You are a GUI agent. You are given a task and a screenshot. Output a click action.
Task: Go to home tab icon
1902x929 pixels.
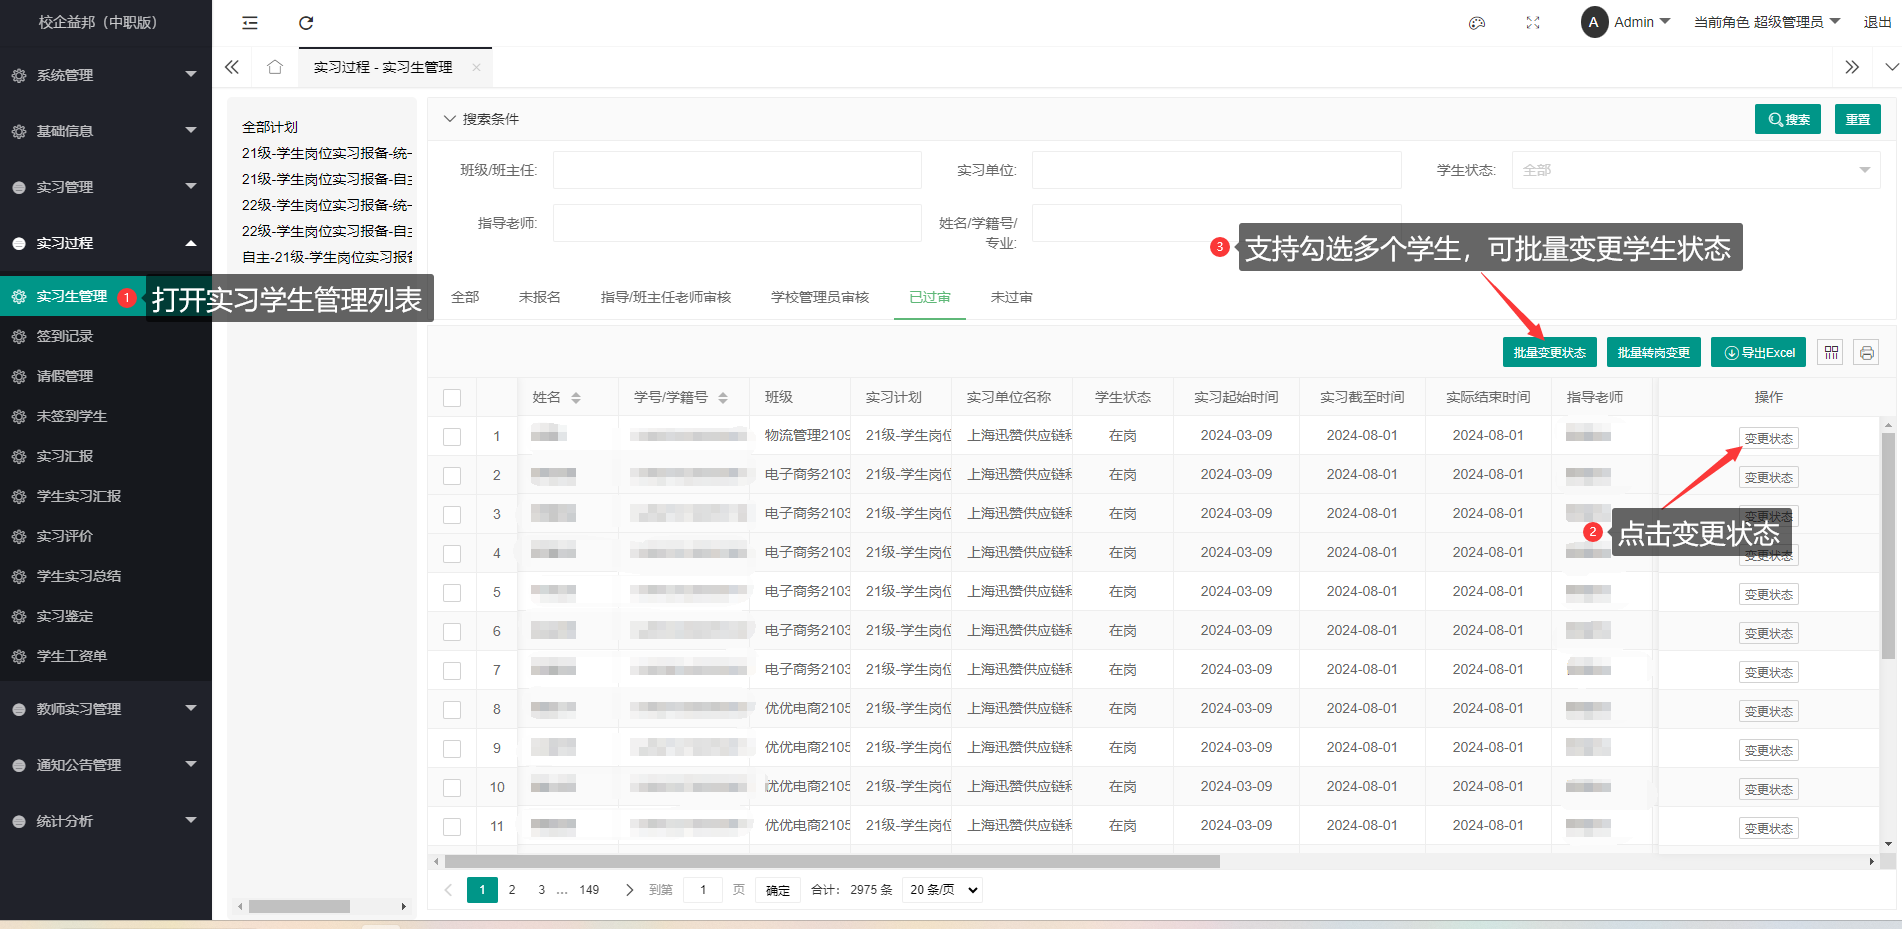(275, 67)
